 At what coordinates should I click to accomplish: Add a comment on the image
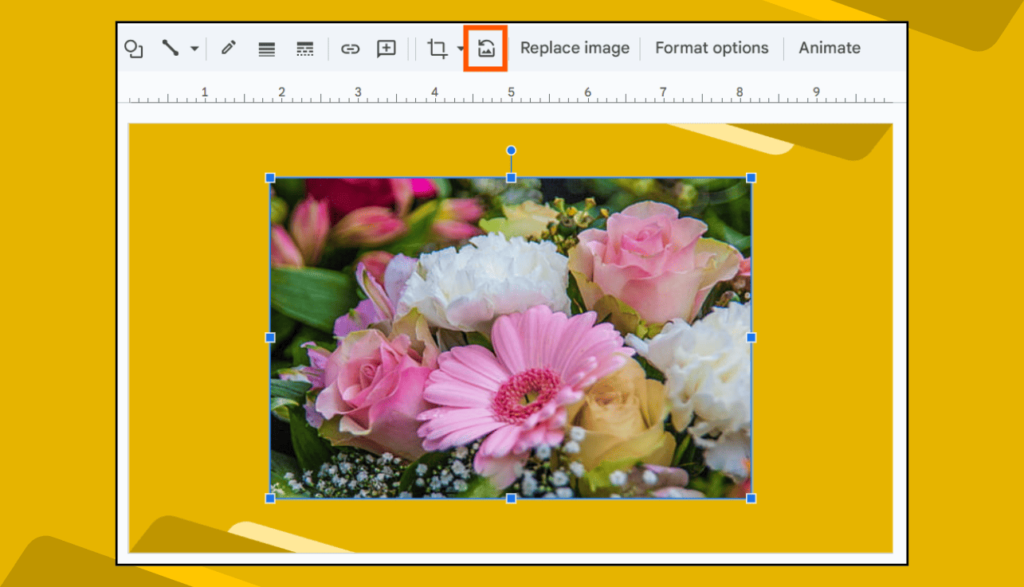point(387,48)
